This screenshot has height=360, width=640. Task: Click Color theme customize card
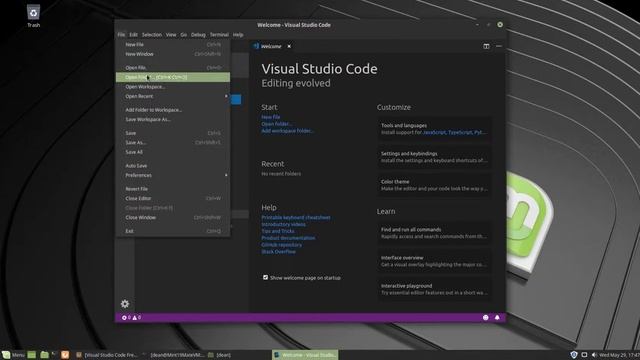434,185
